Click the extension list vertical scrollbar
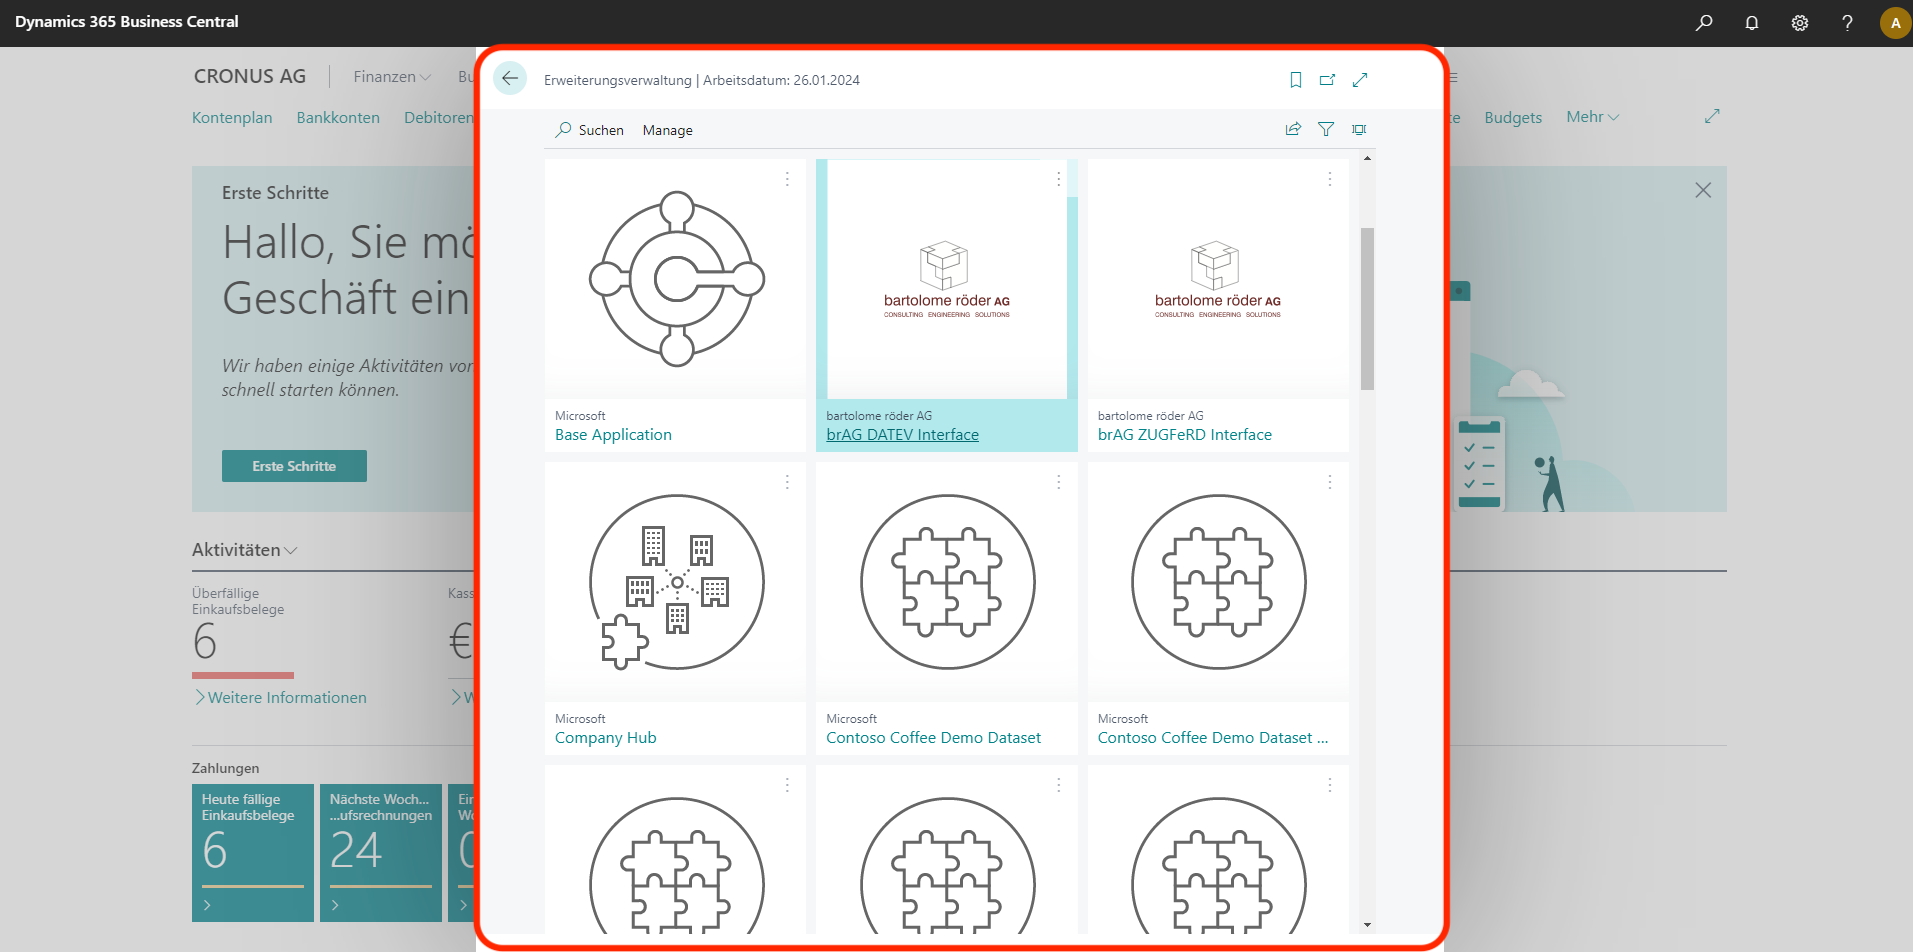1913x952 pixels. [1367, 308]
